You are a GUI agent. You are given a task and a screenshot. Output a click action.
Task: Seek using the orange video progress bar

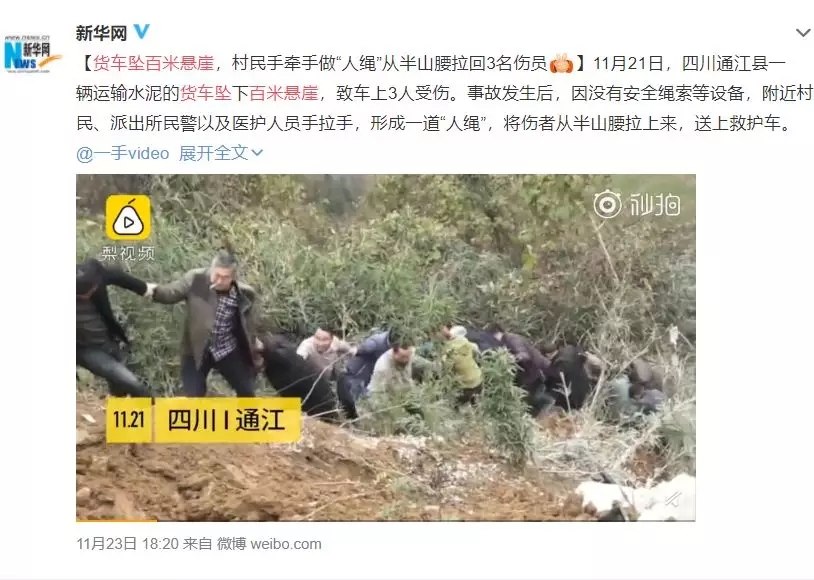[x=386, y=520]
